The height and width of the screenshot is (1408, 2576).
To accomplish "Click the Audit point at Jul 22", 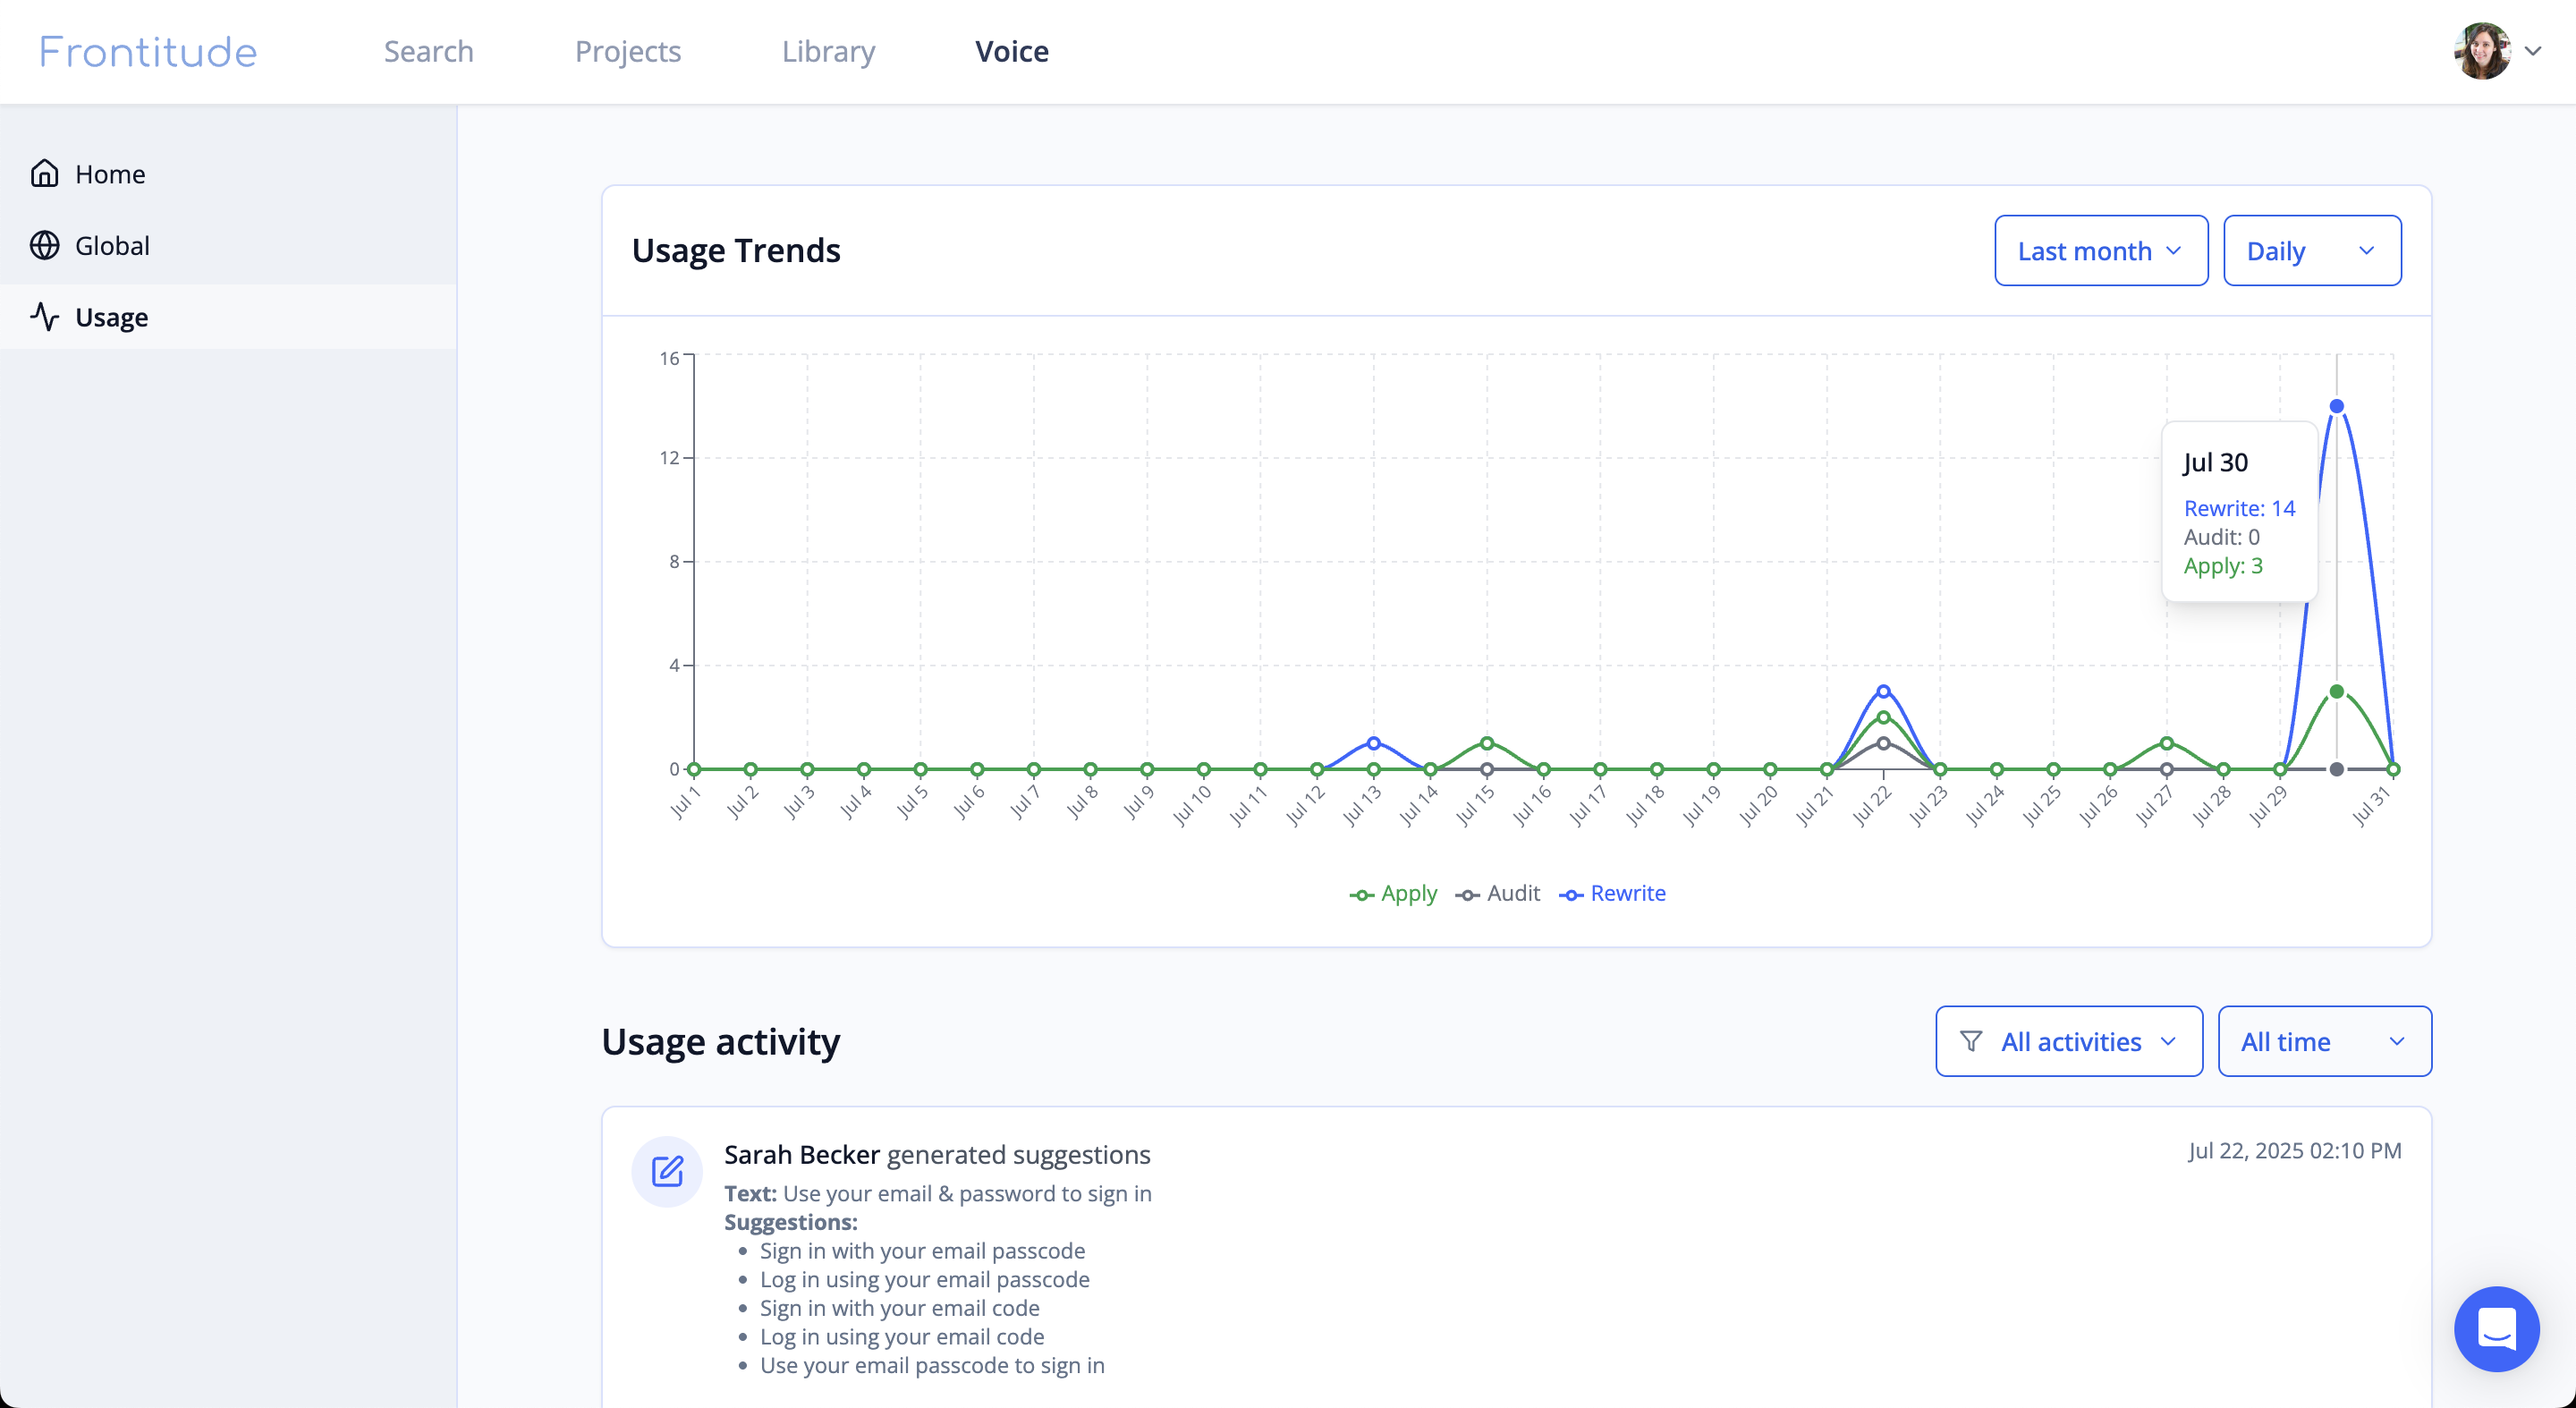I will coord(1883,743).
